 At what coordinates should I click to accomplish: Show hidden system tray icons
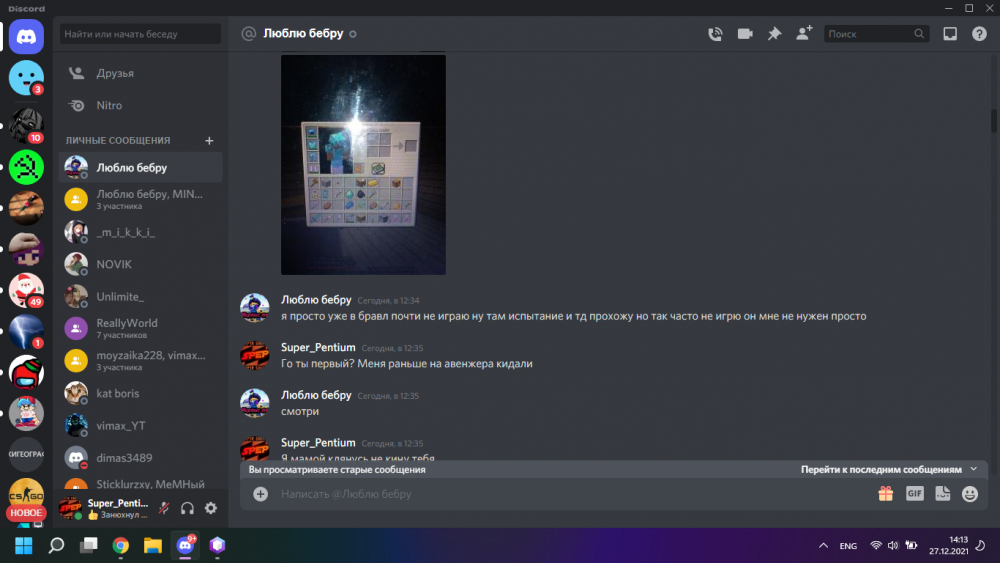pyautogui.click(x=823, y=546)
